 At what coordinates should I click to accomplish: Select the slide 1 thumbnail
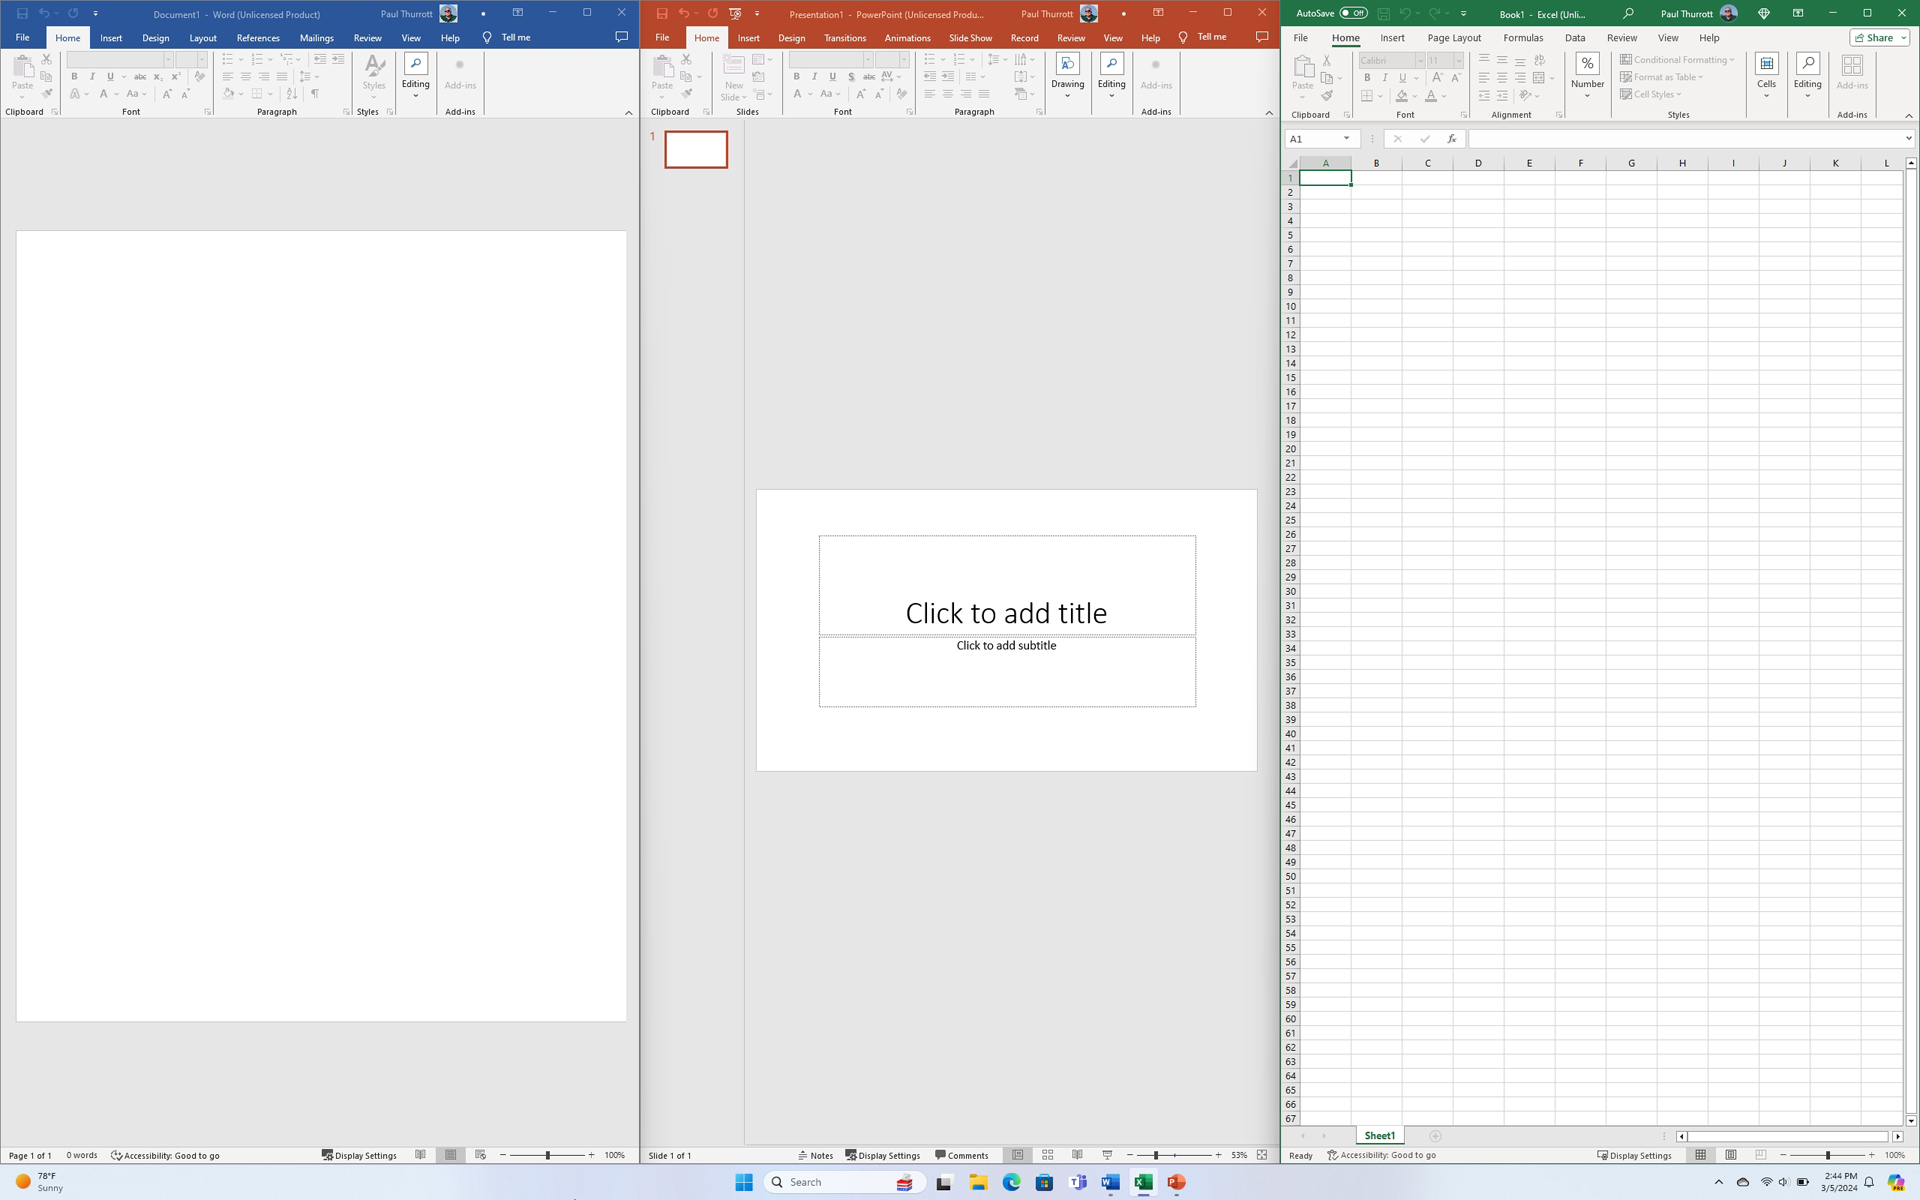click(696, 149)
